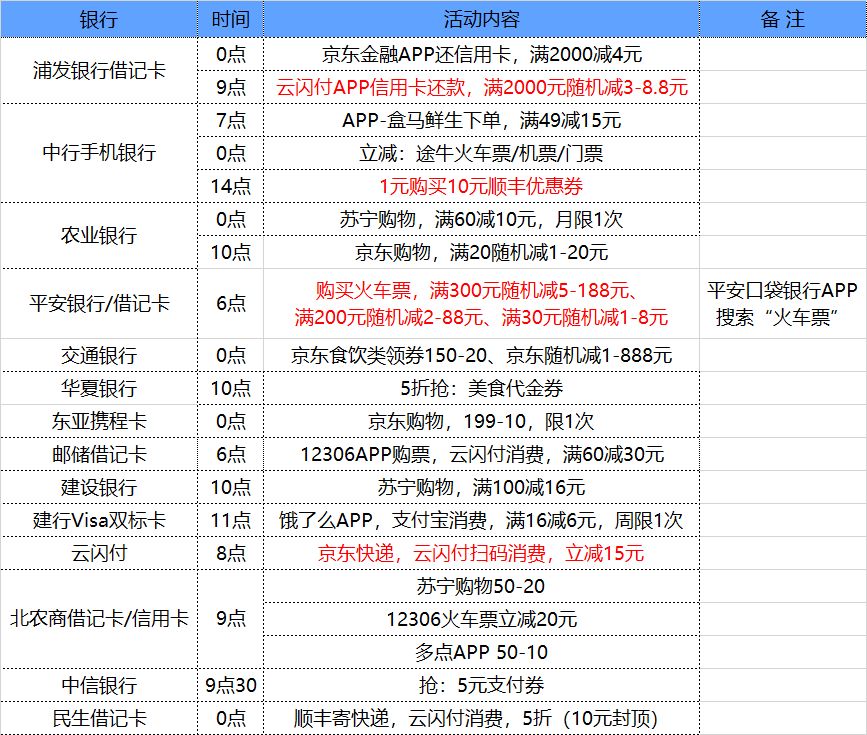The height and width of the screenshot is (735, 867).
Task: Click the 中信银行 cell
Action: coord(99,685)
